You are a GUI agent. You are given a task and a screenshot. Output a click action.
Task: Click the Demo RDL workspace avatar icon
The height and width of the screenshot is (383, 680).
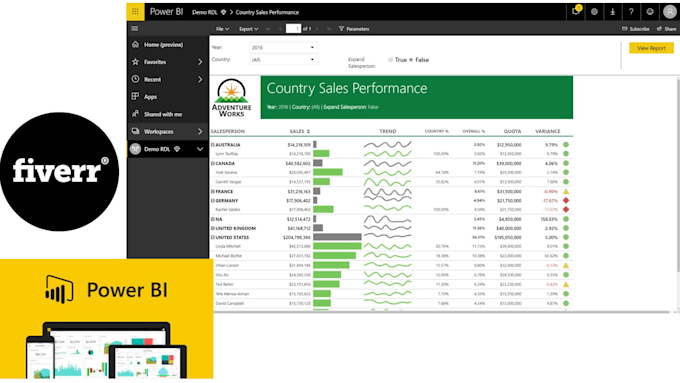pos(135,149)
